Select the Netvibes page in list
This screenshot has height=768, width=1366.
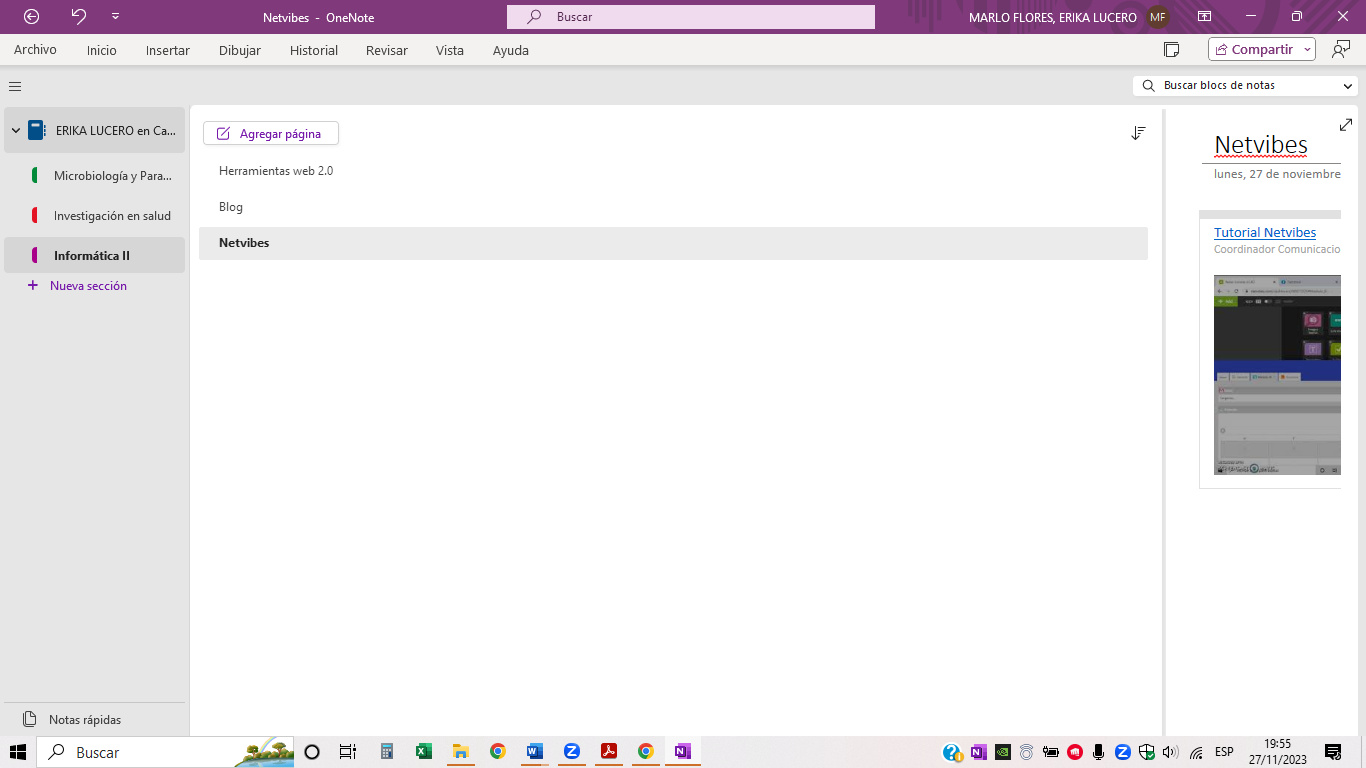coord(673,243)
